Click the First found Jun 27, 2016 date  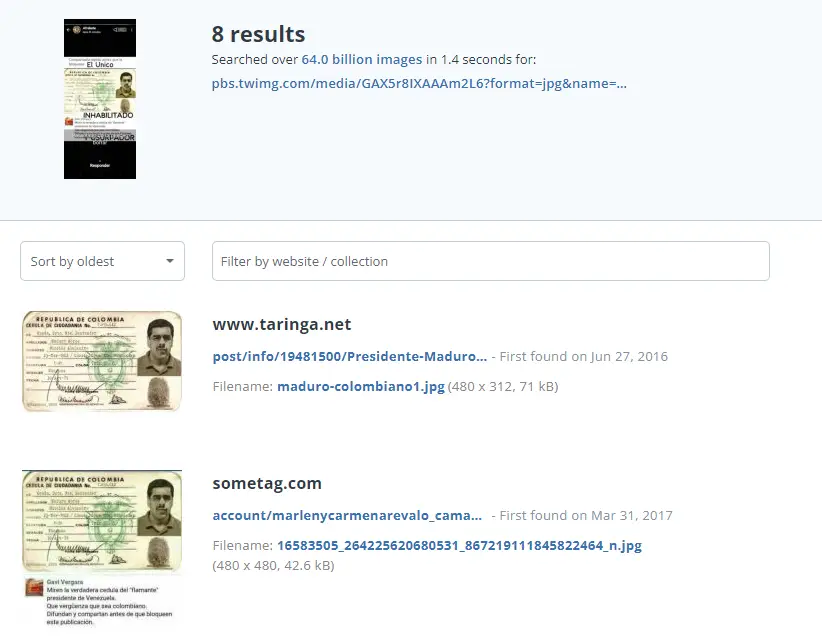click(x=584, y=356)
